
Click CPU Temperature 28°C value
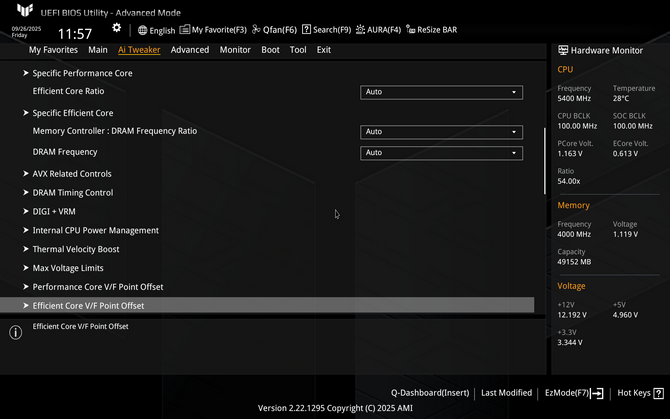tap(620, 99)
